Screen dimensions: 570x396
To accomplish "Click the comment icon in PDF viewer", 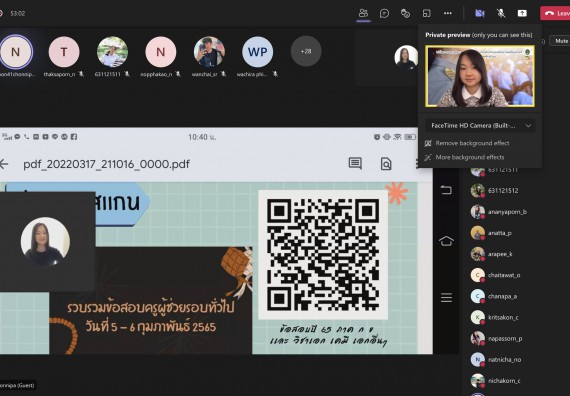I will pyautogui.click(x=355, y=164).
